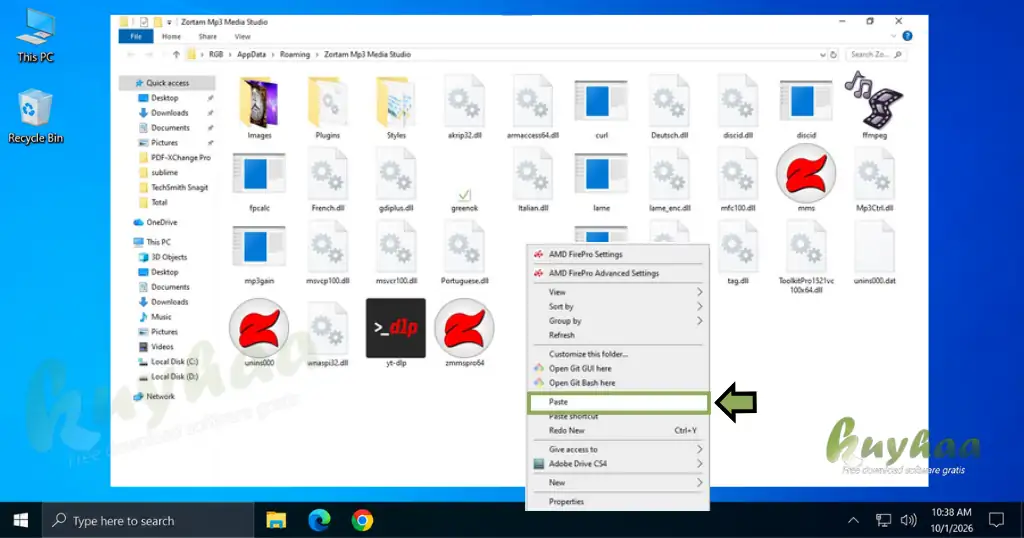Open the File ribbon tab
Screen dimensions: 1024x538
coord(136,37)
